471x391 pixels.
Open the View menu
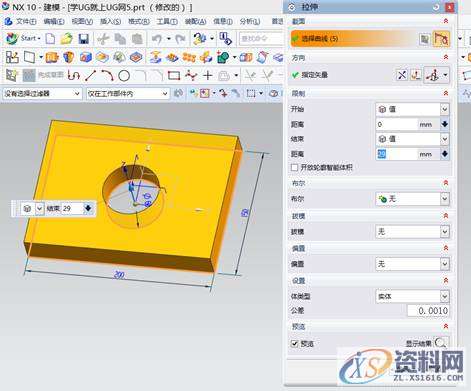point(82,22)
